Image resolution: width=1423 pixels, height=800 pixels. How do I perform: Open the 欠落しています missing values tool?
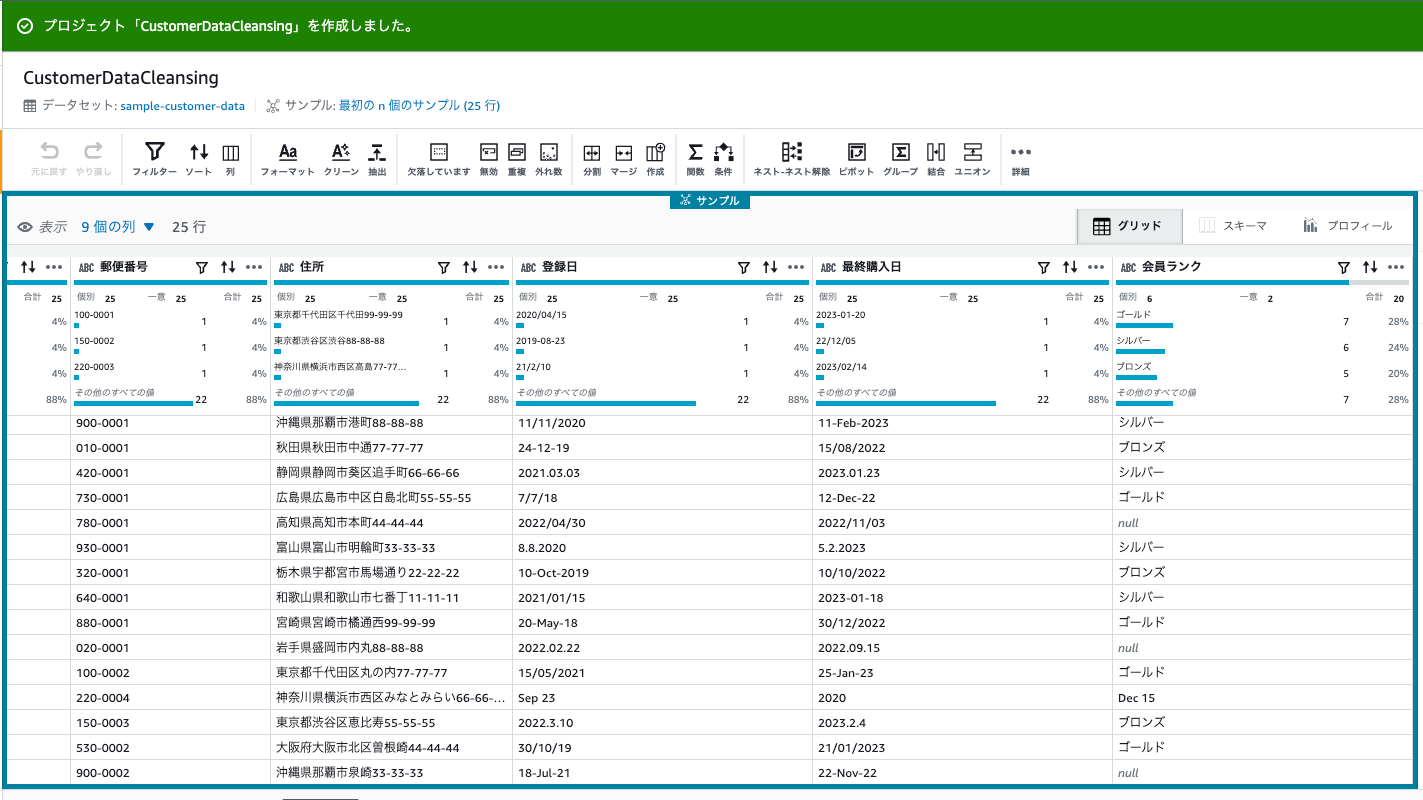[438, 159]
